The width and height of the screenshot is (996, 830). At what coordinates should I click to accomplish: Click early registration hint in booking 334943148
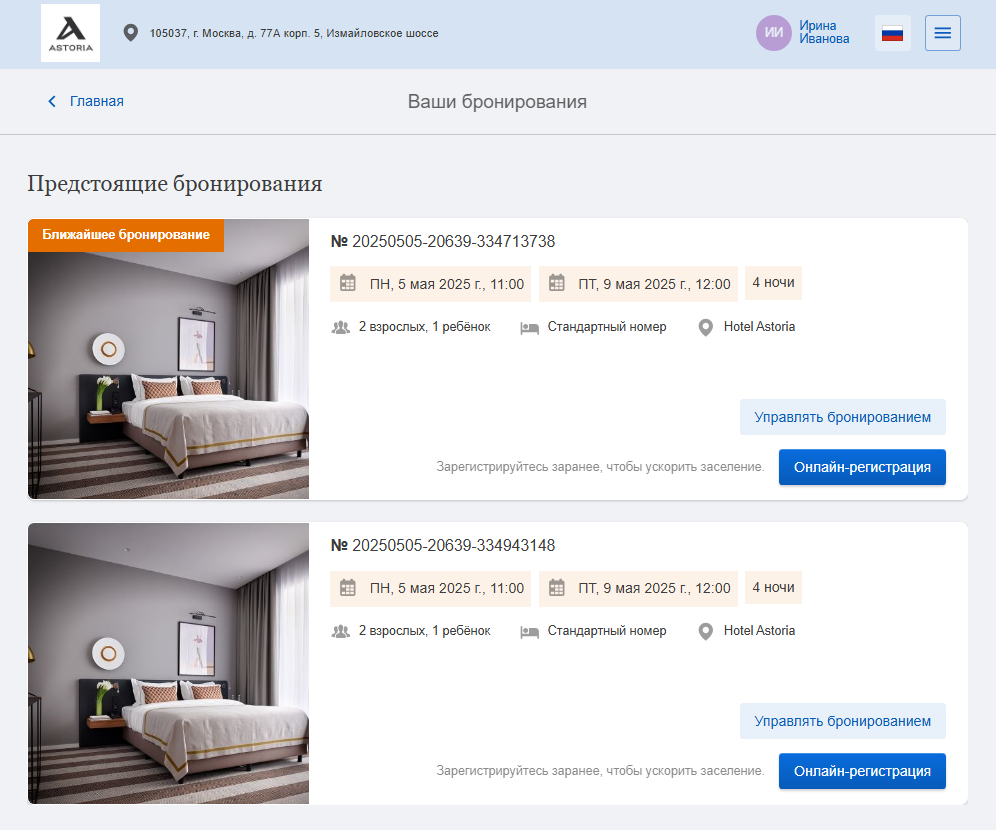click(x=600, y=771)
